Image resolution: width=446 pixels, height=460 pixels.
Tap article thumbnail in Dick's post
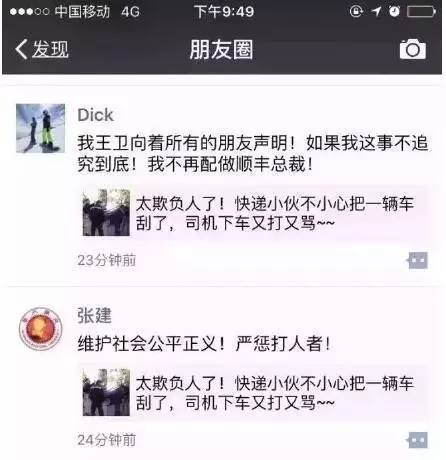pyautogui.click(x=106, y=213)
